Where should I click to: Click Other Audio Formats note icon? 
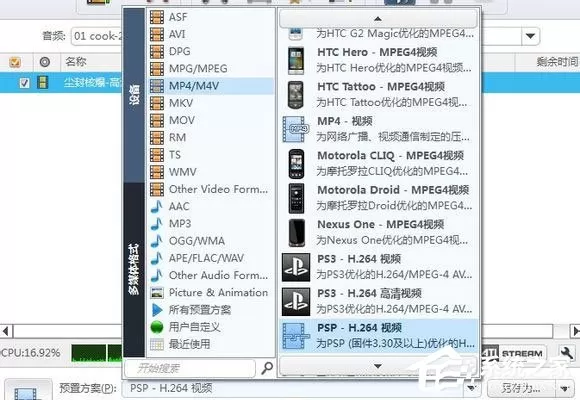pos(157,275)
